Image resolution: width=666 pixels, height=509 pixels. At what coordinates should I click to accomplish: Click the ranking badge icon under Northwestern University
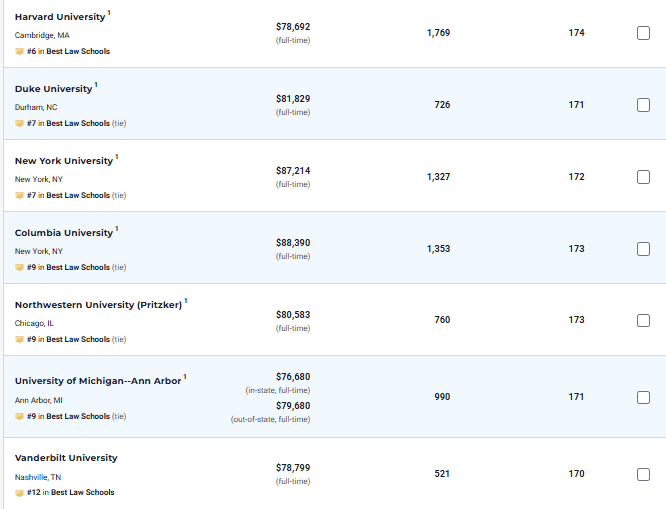pos(19,339)
